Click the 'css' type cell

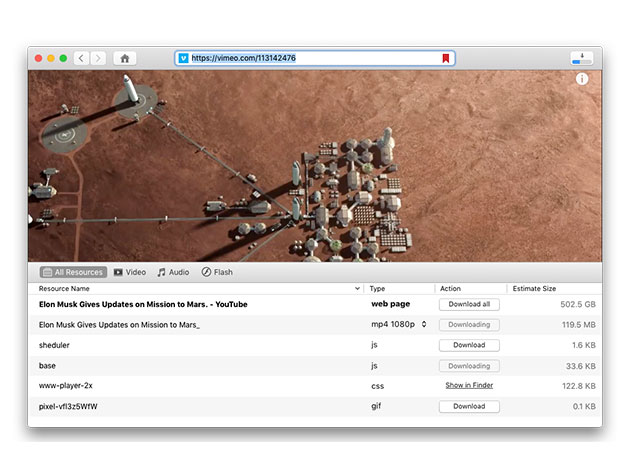[x=377, y=386]
